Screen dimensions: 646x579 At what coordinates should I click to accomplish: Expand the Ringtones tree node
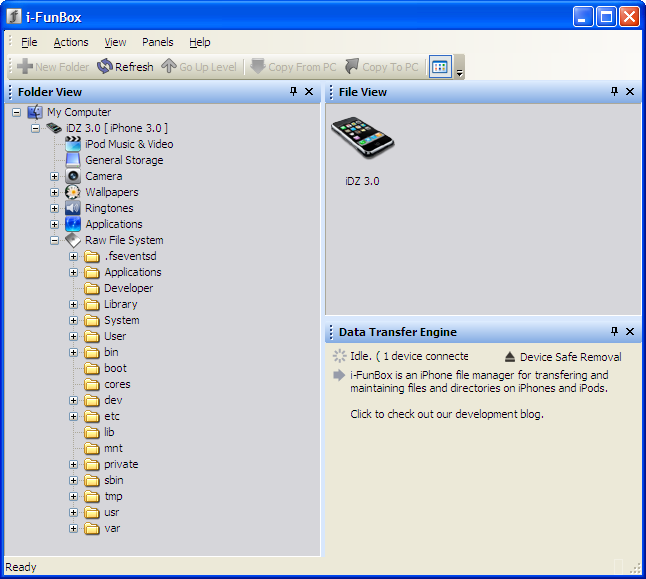[x=54, y=209]
